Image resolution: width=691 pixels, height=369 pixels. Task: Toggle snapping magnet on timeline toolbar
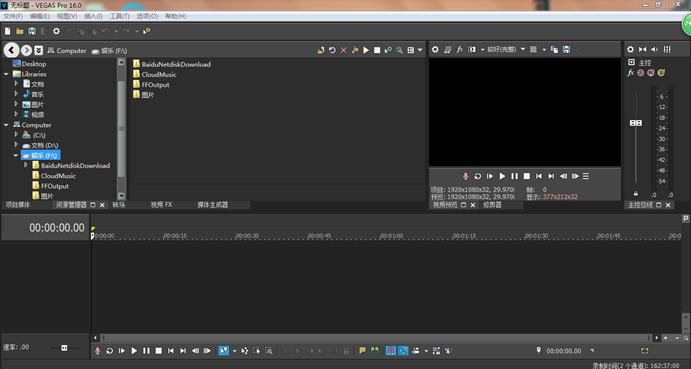(390, 350)
